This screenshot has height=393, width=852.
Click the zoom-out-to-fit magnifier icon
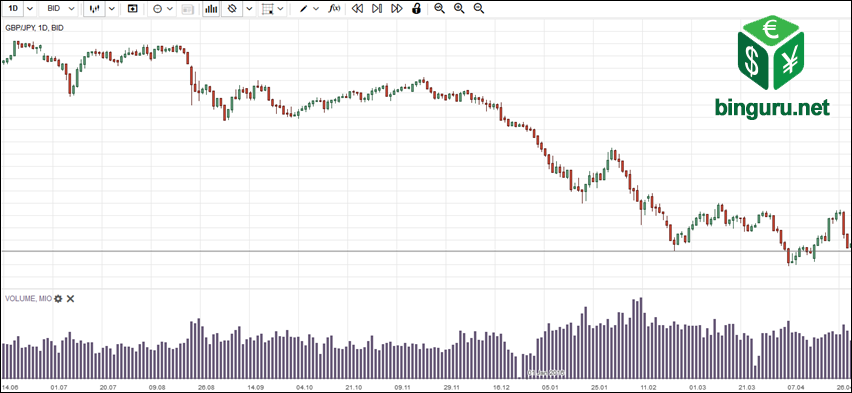[x=440, y=9]
